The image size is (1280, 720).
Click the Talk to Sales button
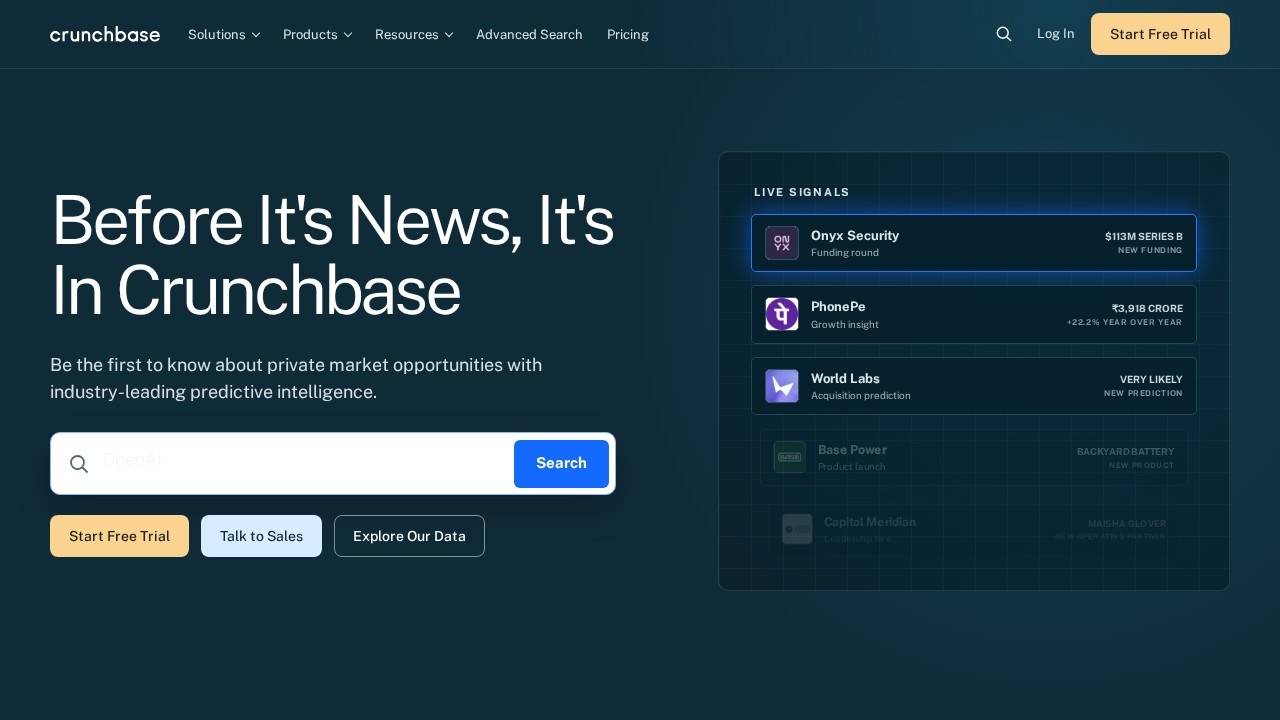click(x=261, y=536)
